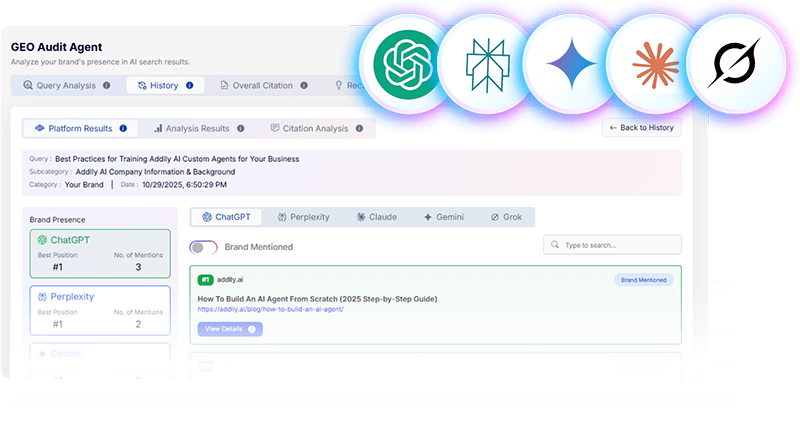Image resolution: width=800 pixels, height=427 pixels.
Task: Open the addlly.ai blog URL link
Action: coord(270,309)
